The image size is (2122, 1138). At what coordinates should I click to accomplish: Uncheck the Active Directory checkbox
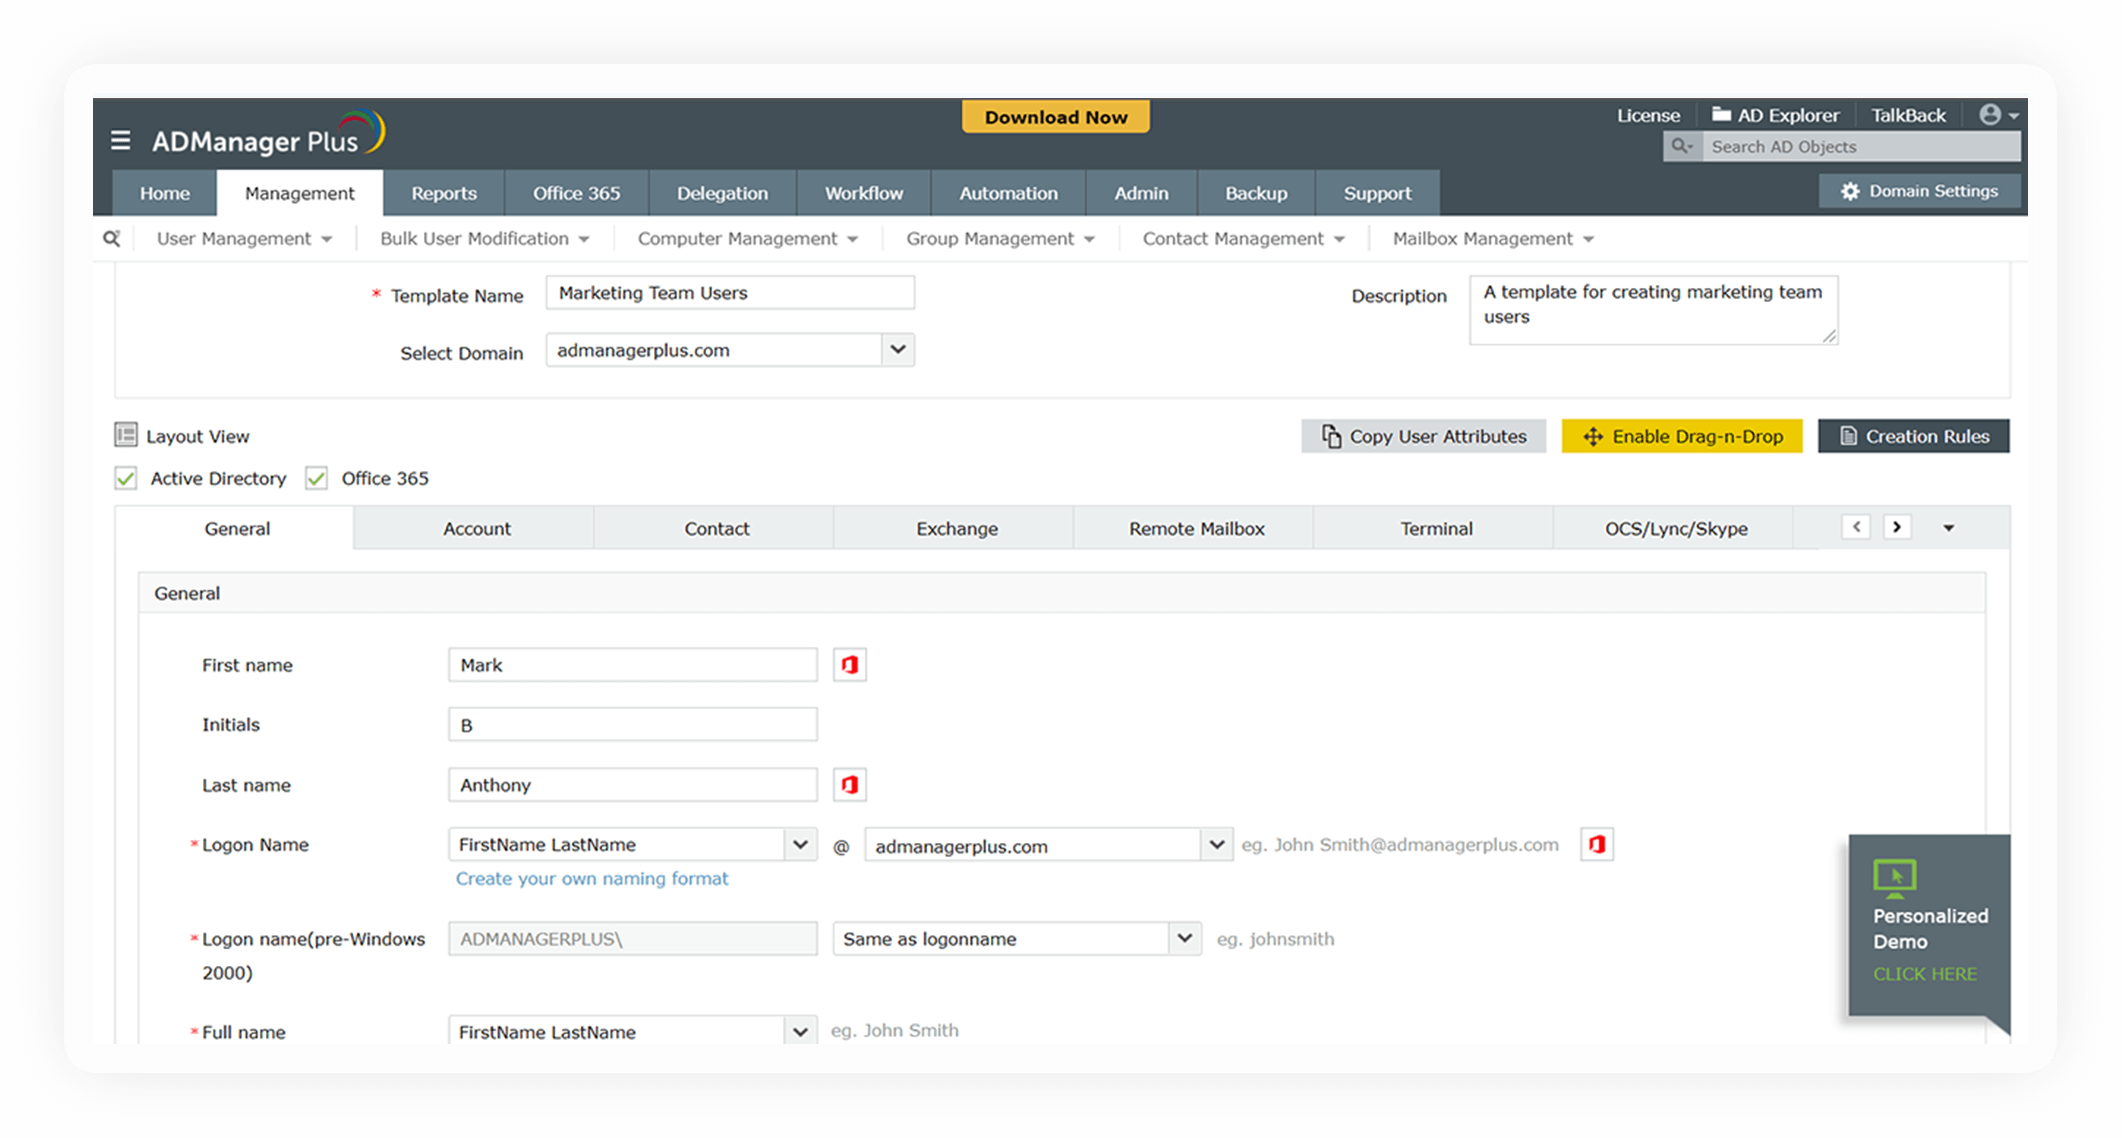tap(126, 478)
